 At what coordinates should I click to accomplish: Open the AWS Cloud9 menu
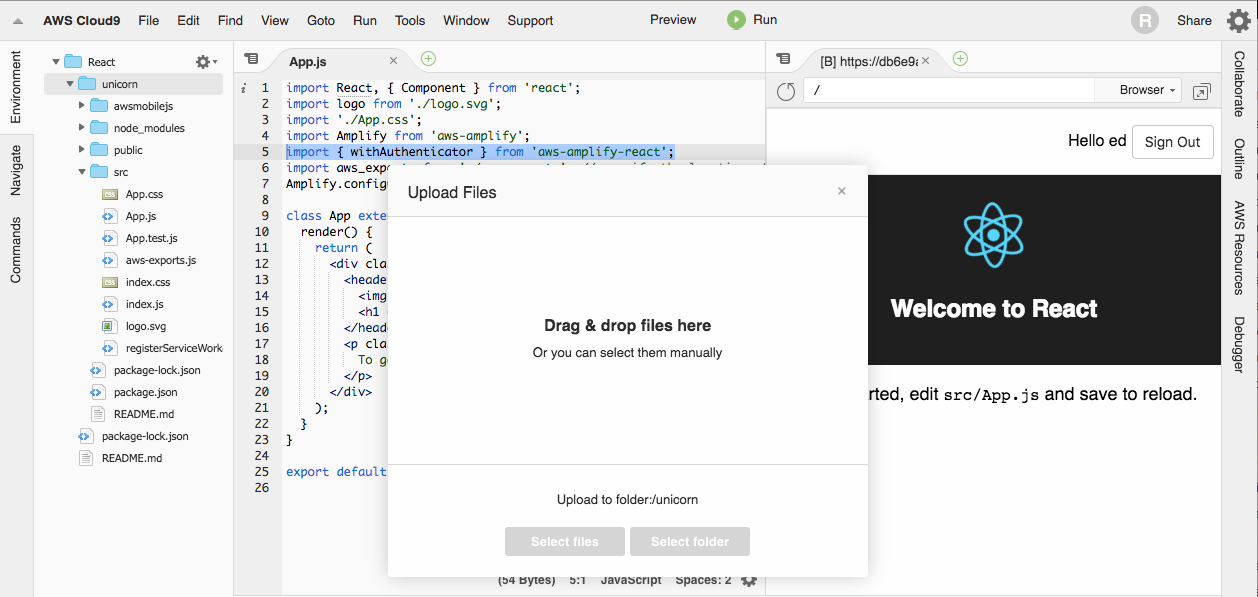coord(81,20)
